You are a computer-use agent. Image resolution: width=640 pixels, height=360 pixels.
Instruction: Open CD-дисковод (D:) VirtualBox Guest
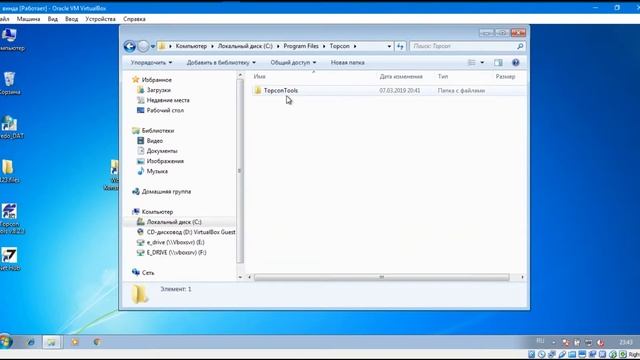coord(191,232)
